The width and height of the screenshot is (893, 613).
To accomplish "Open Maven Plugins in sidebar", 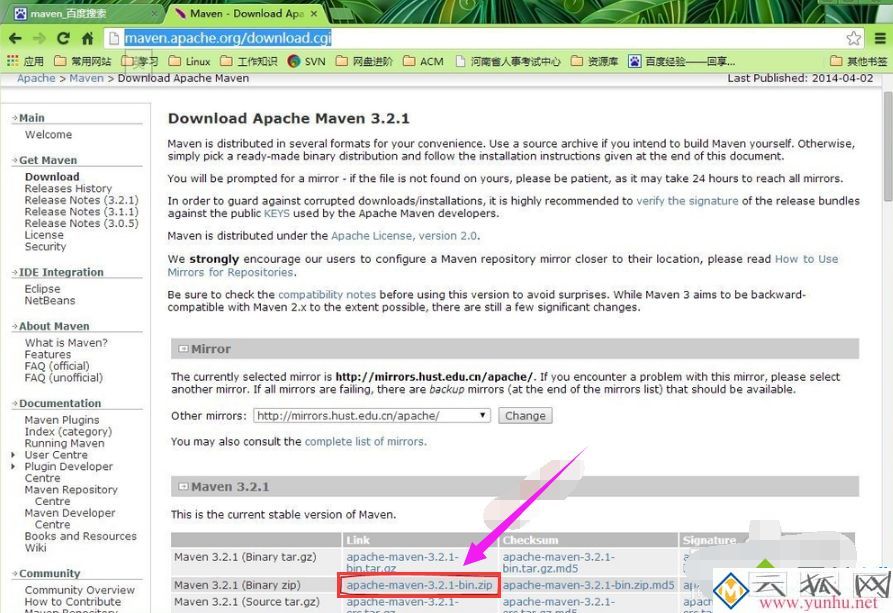I will [62, 420].
